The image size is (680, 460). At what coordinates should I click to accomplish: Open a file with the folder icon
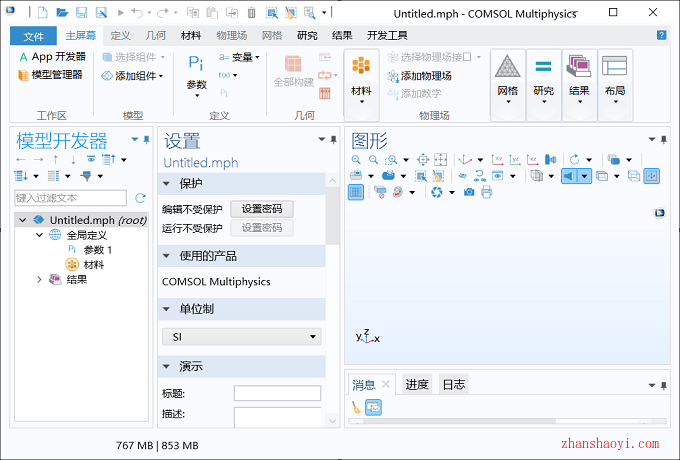tap(62, 13)
